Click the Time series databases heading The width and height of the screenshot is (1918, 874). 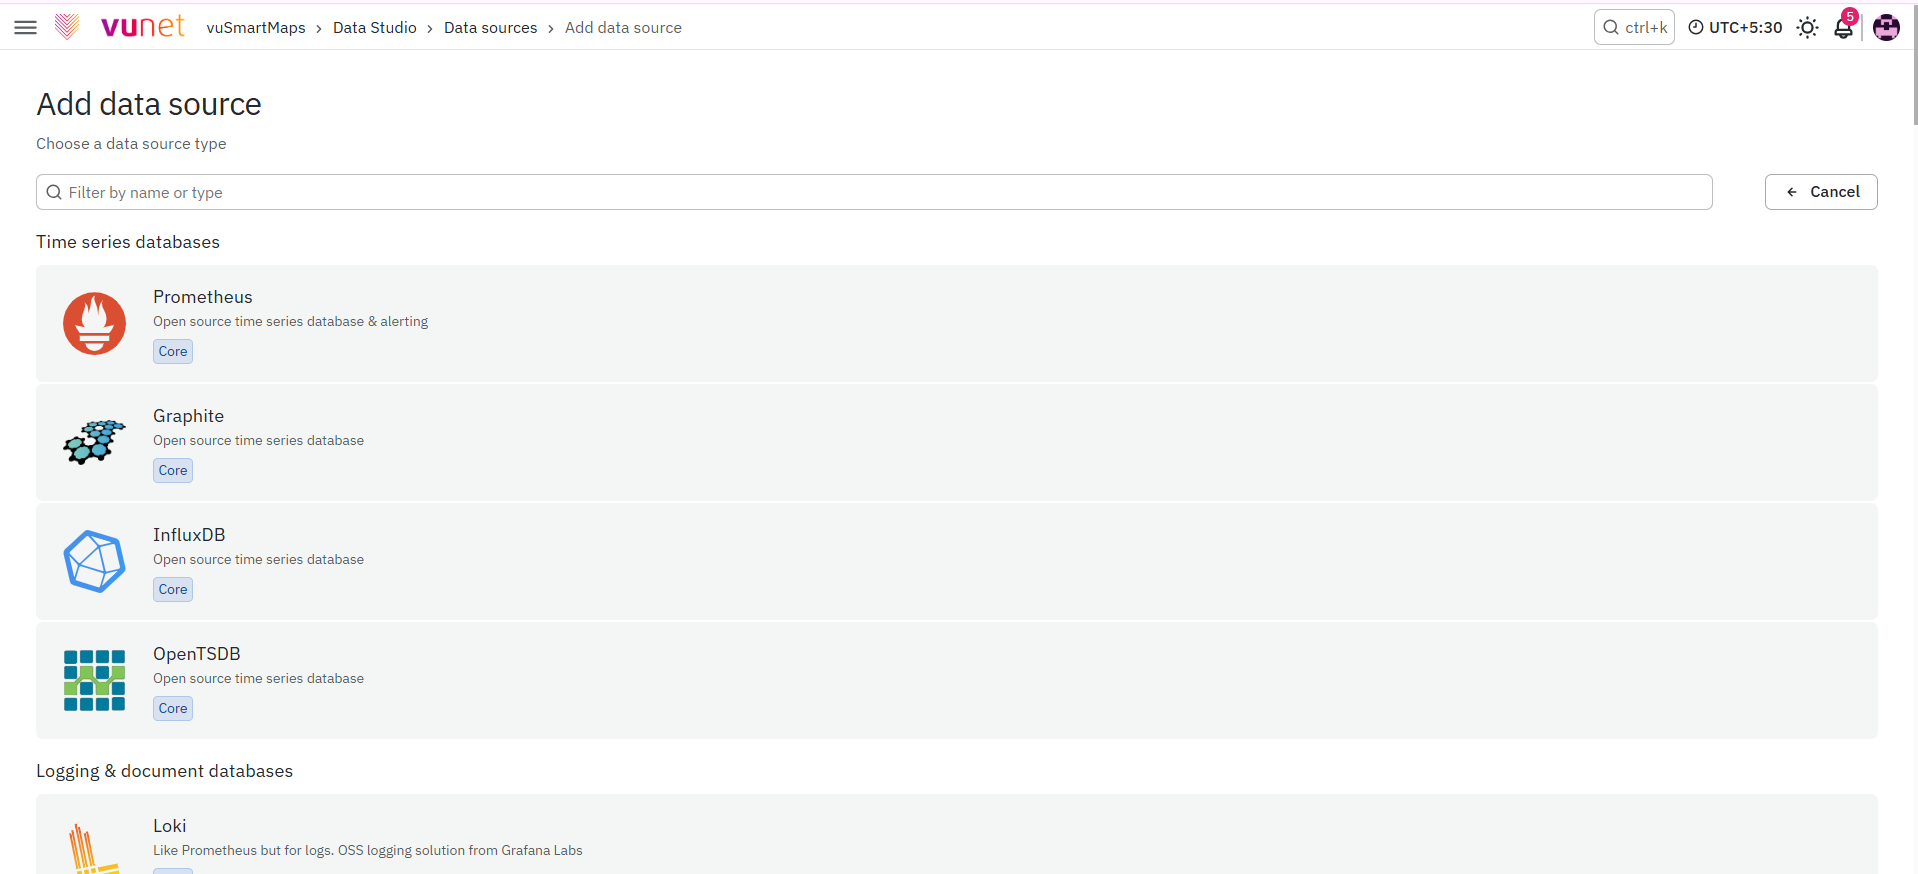pyautogui.click(x=128, y=242)
